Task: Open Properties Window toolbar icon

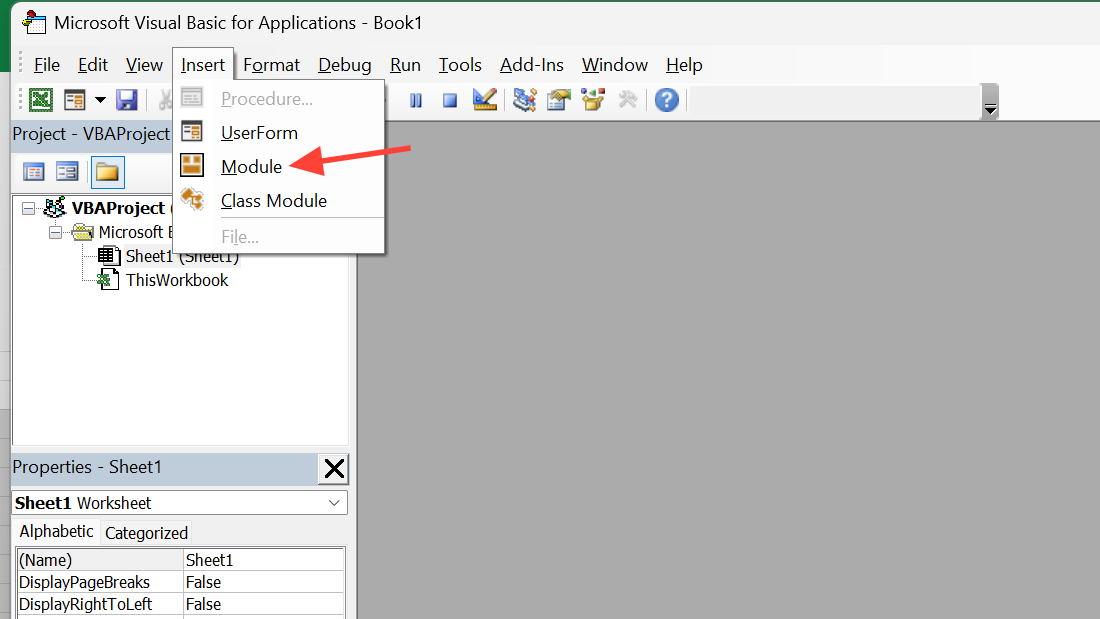Action: pos(559,100)
